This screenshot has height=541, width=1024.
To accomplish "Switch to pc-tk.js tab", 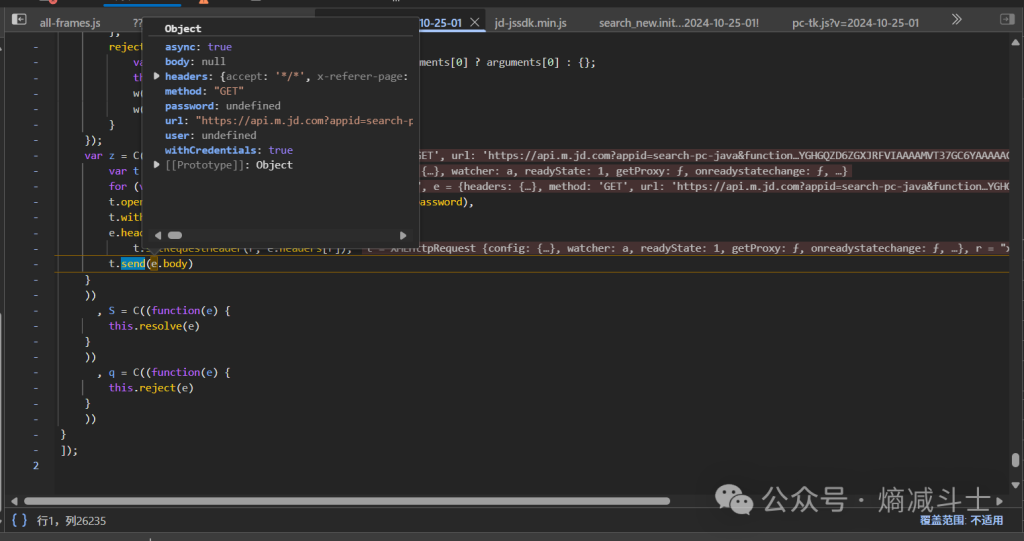I will point(855,22).
